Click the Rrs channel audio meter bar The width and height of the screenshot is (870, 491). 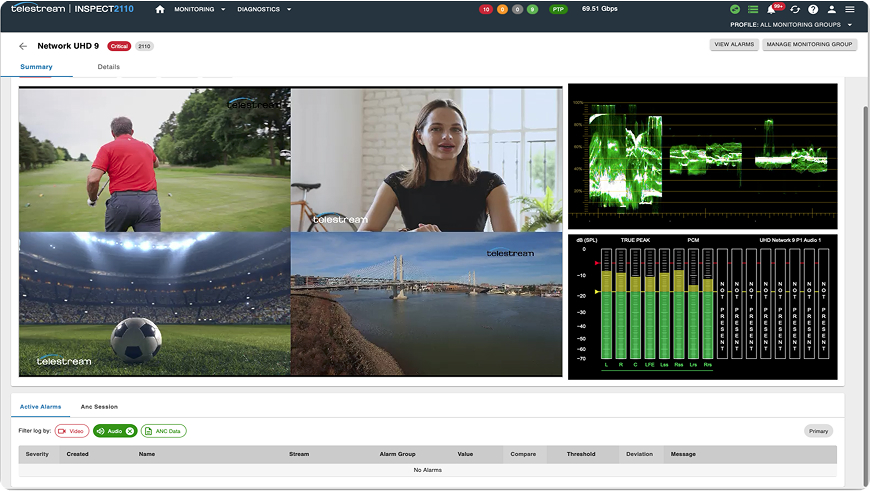(707, 304)
